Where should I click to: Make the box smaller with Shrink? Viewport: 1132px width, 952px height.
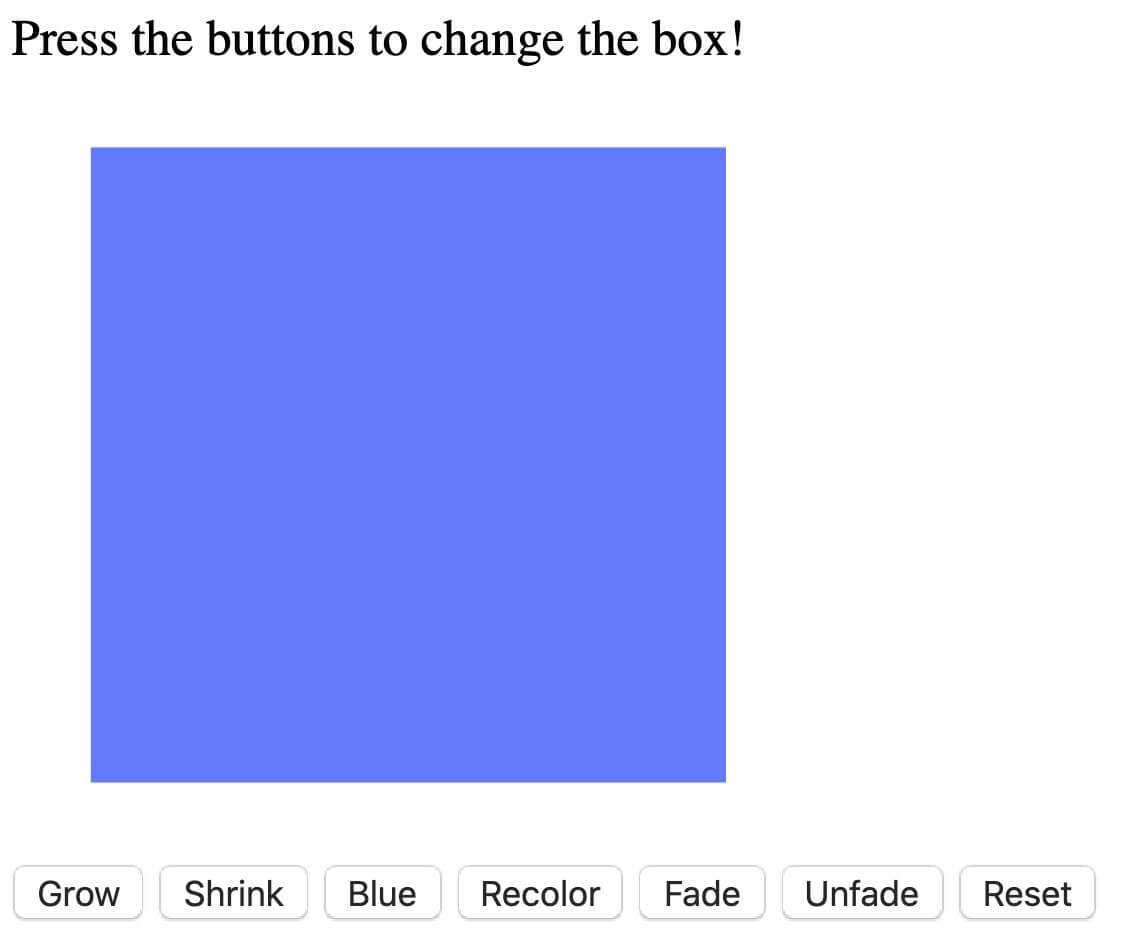(233, 893)
